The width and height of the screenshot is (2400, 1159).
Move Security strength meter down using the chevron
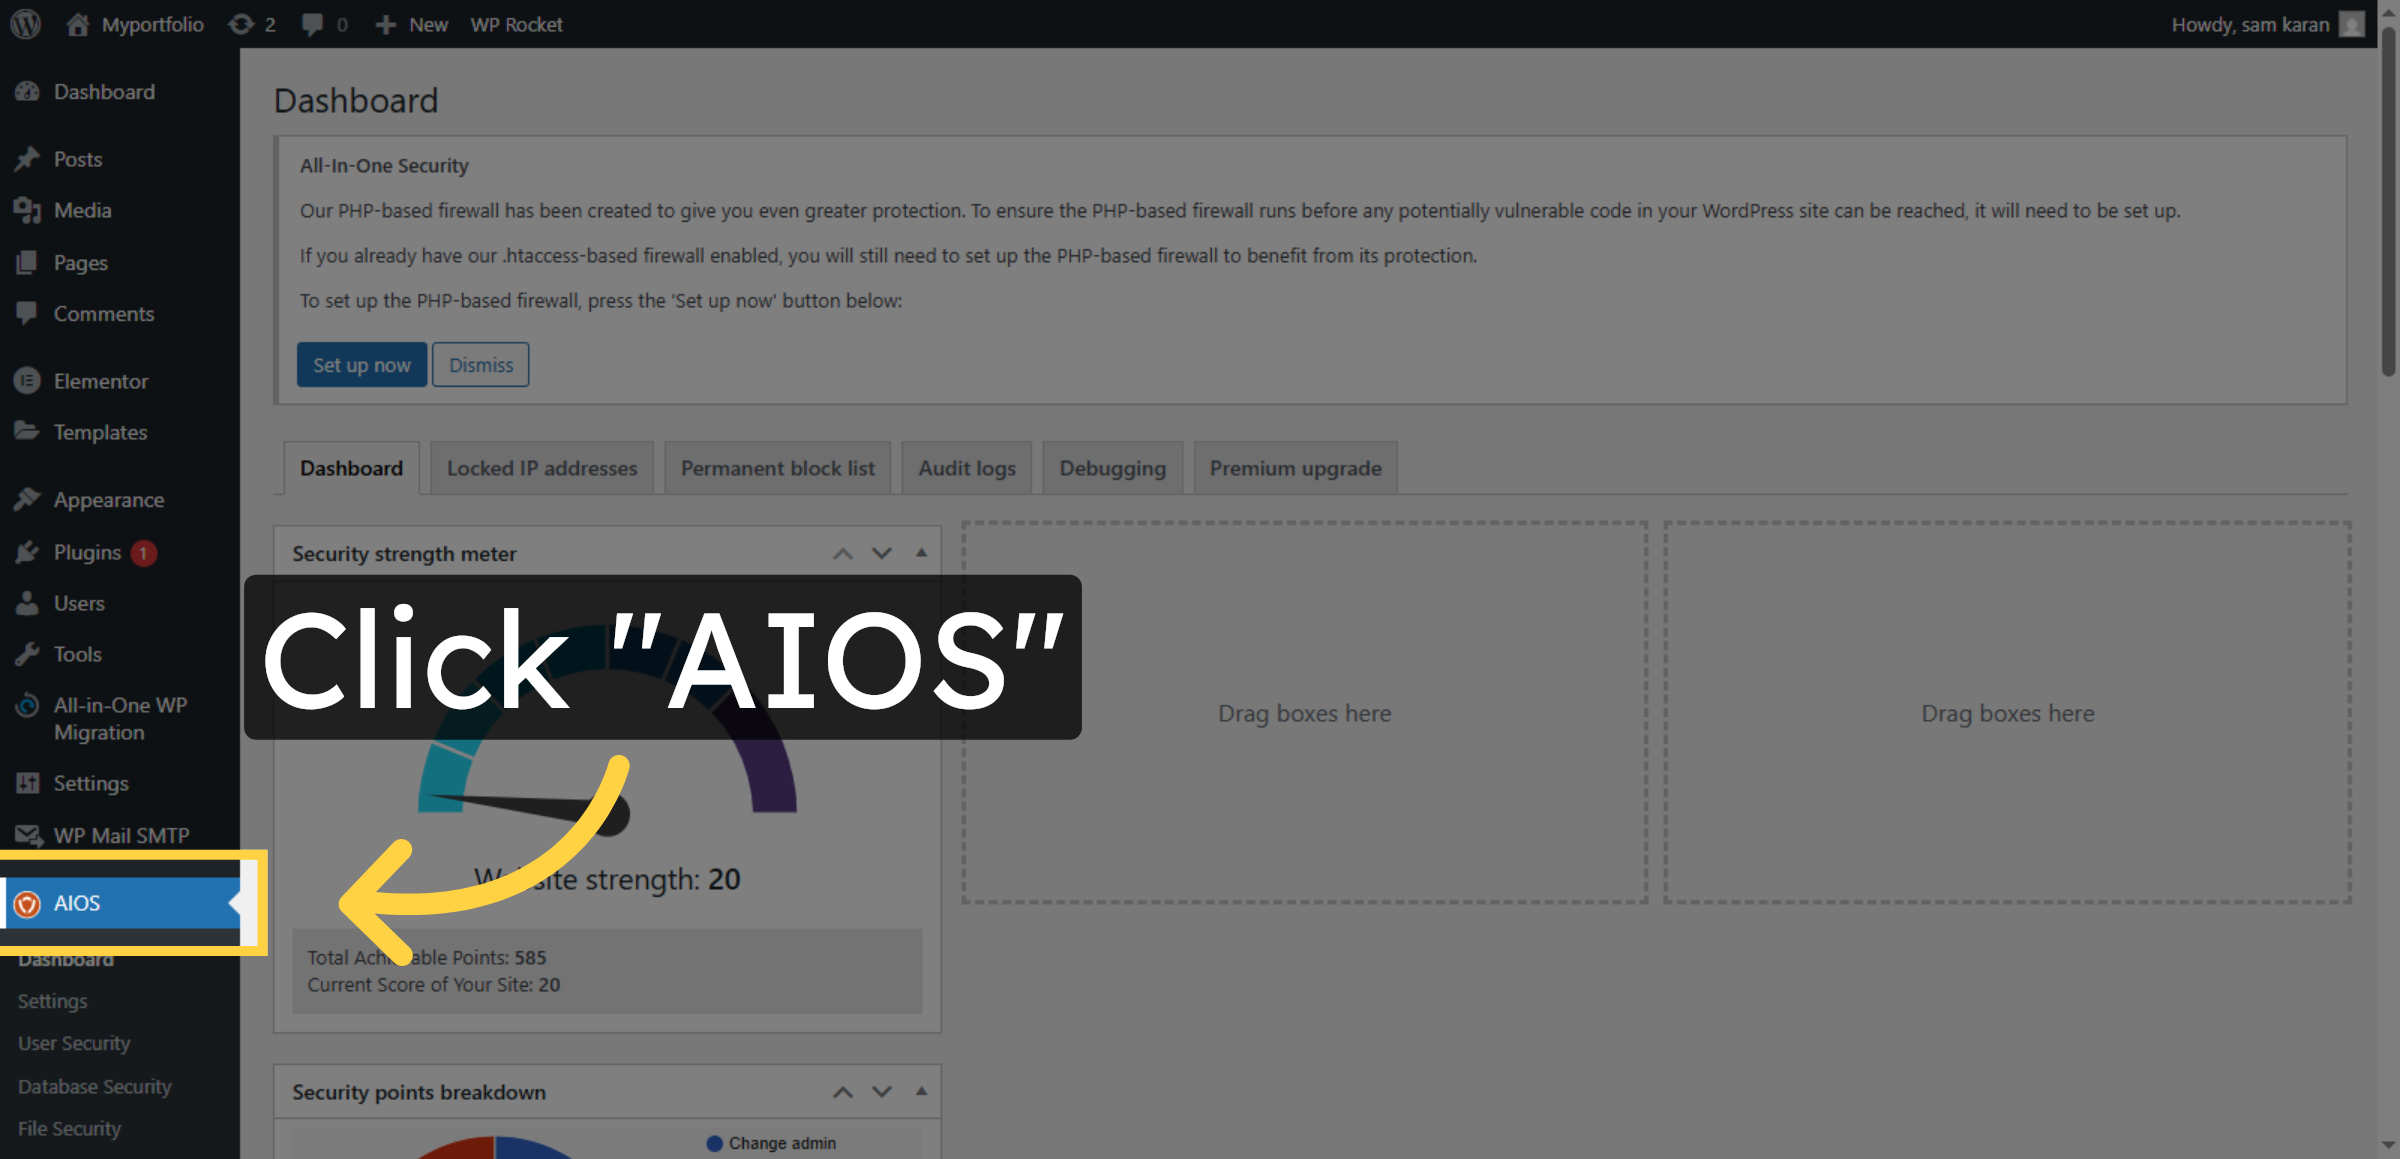pos(881,553)
